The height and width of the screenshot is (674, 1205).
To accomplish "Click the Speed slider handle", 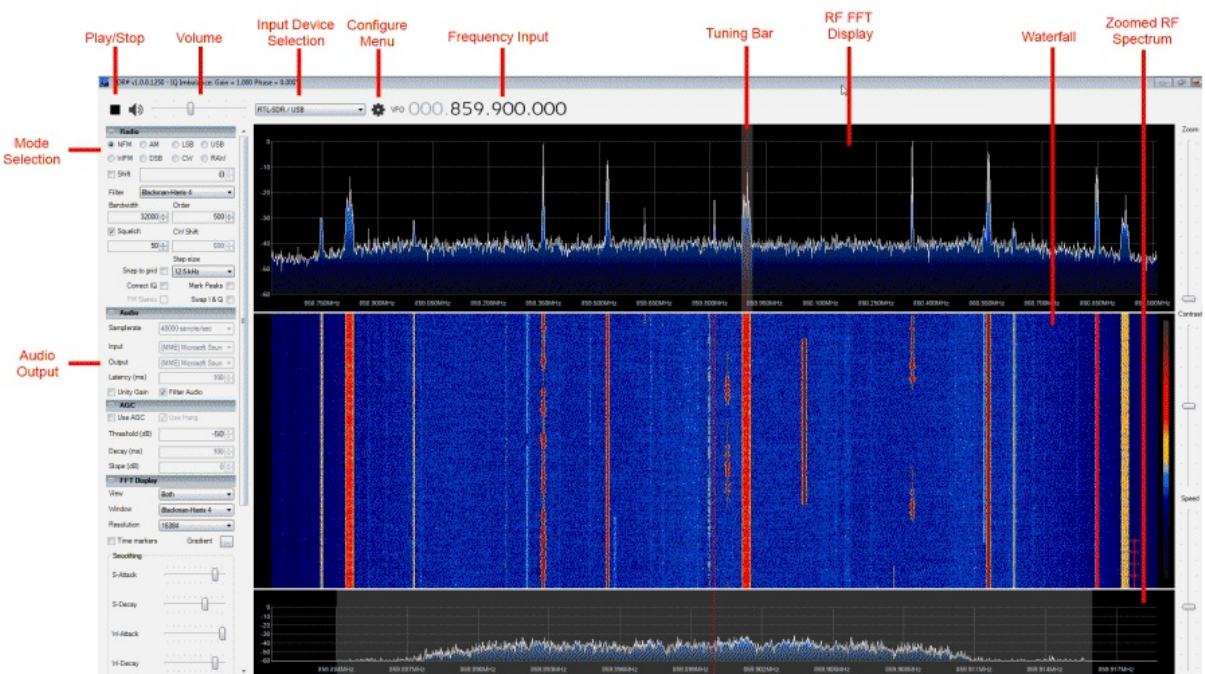I will click(1188, 606).
